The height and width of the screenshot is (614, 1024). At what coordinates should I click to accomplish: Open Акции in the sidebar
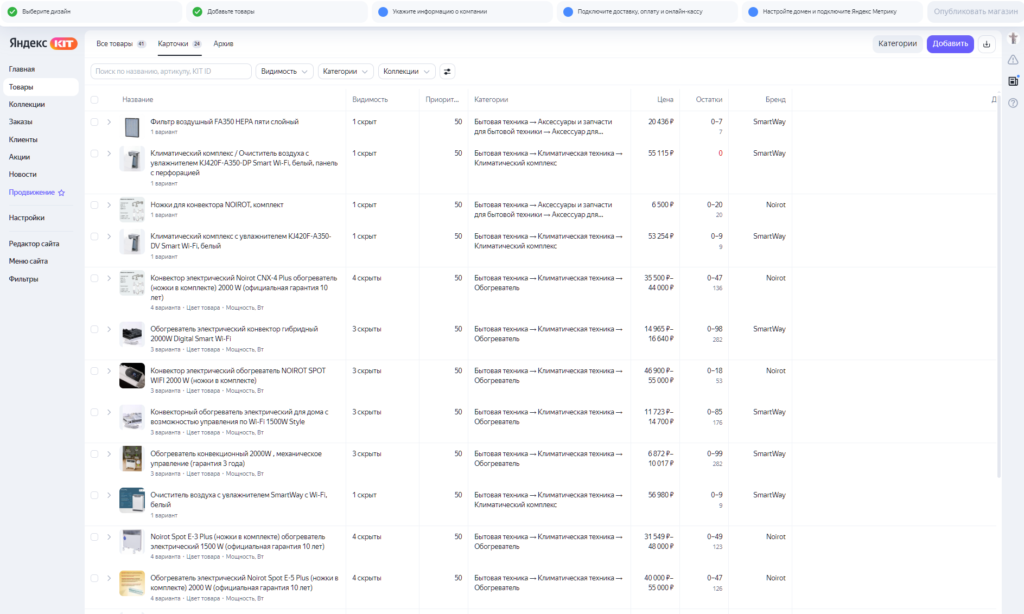19,157
